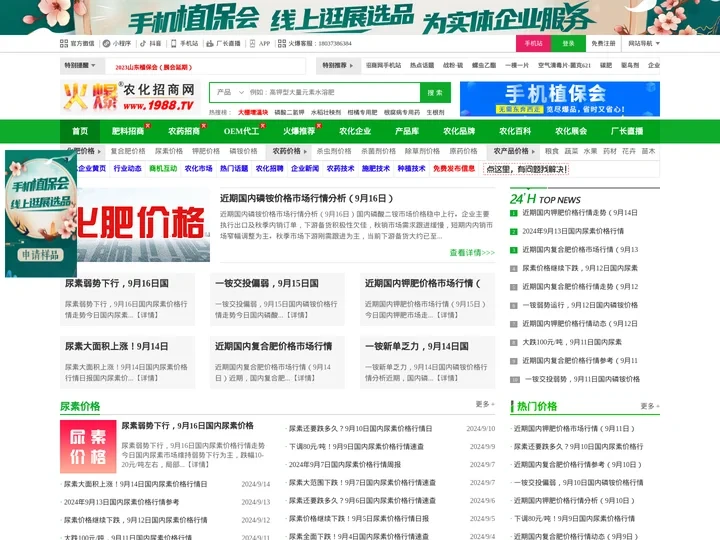The width and height of the screenshot is (720, 540).
Task: Open the 农化百科 nav tab
Action: (515, 131)
